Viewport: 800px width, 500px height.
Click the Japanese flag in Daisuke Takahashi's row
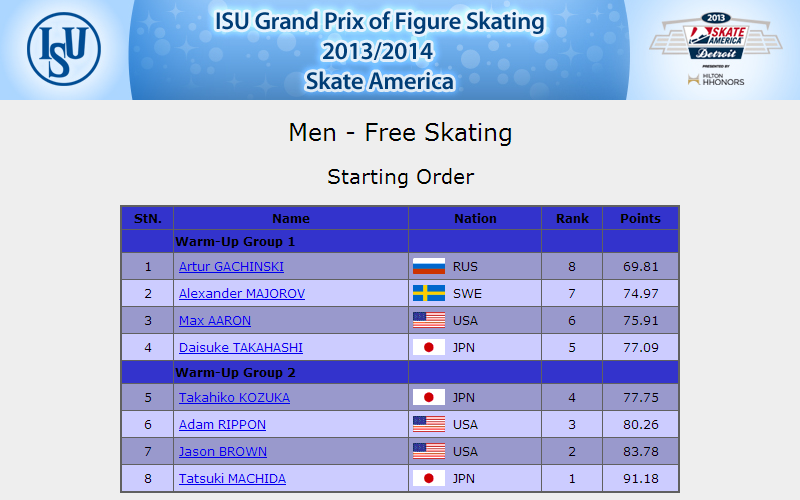[x=429, y=347]
